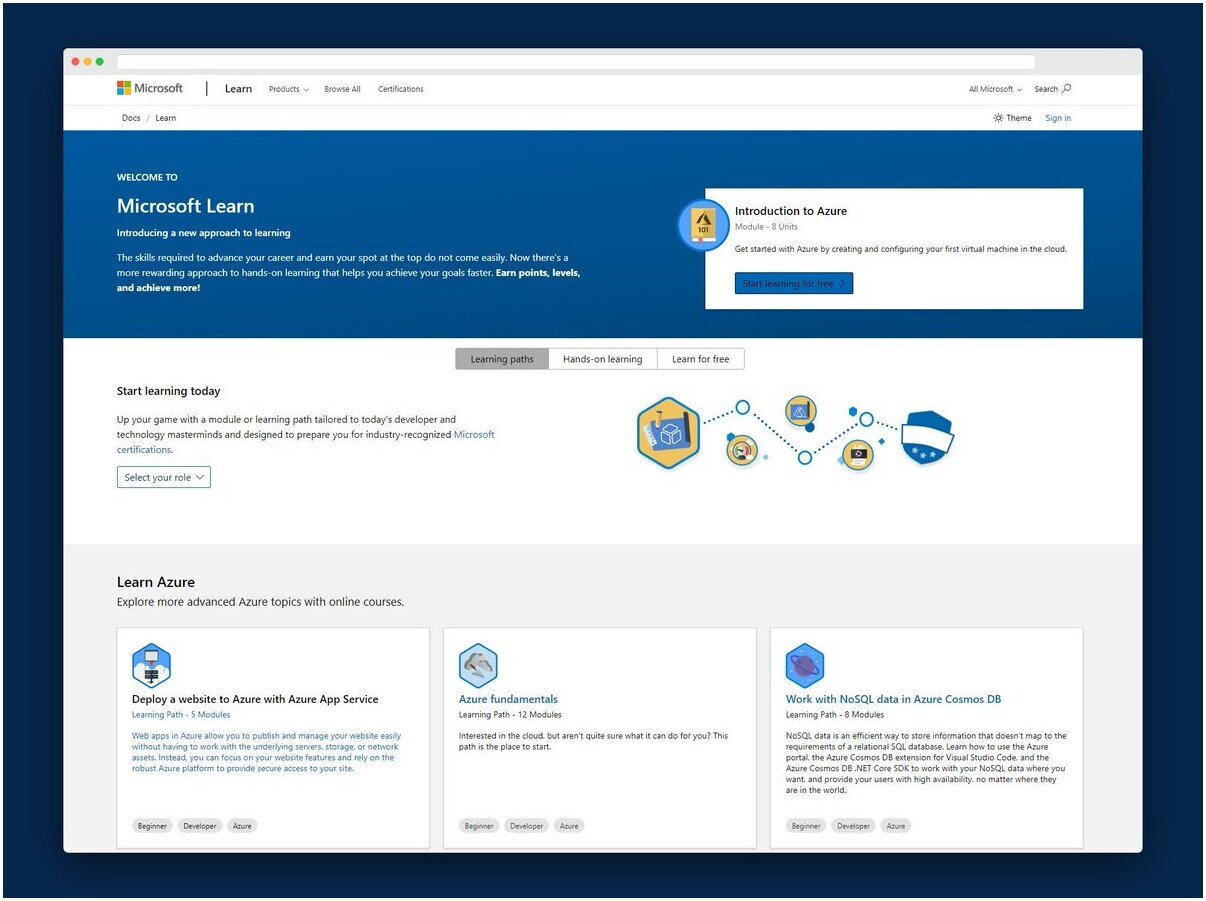Click the Introduction to Azure title
Screen dimensions: 1206x901
(x=791, y=211)
